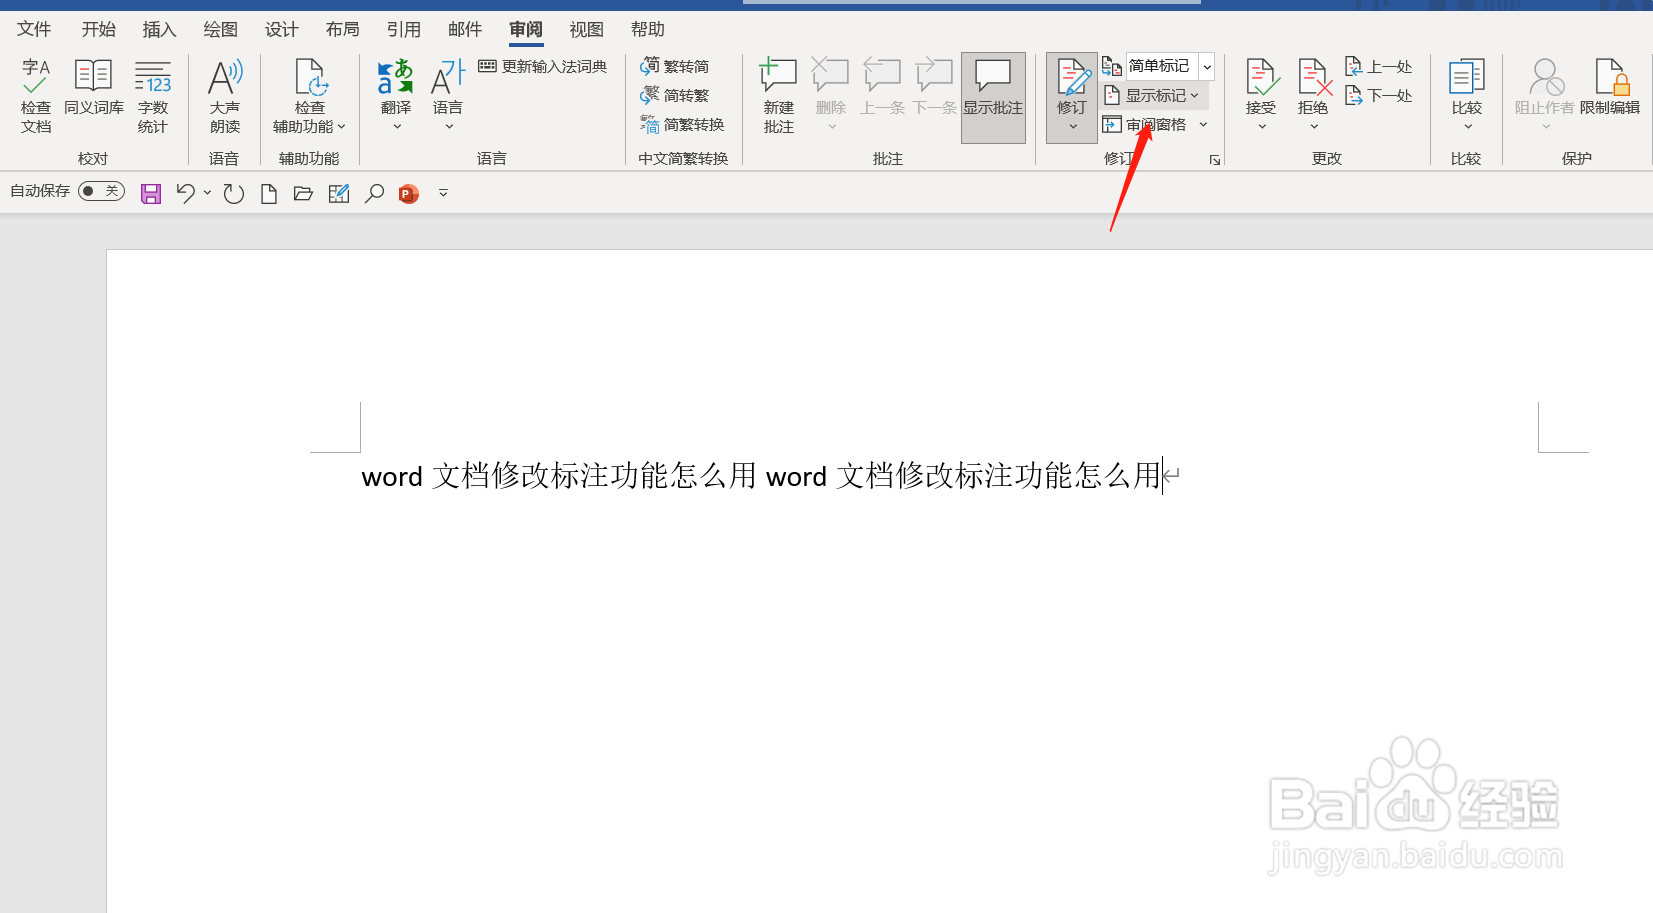The height and width of the screenshot is (913, 1653).
Task: Open a file with folder icon
Action: coord(303,193)
